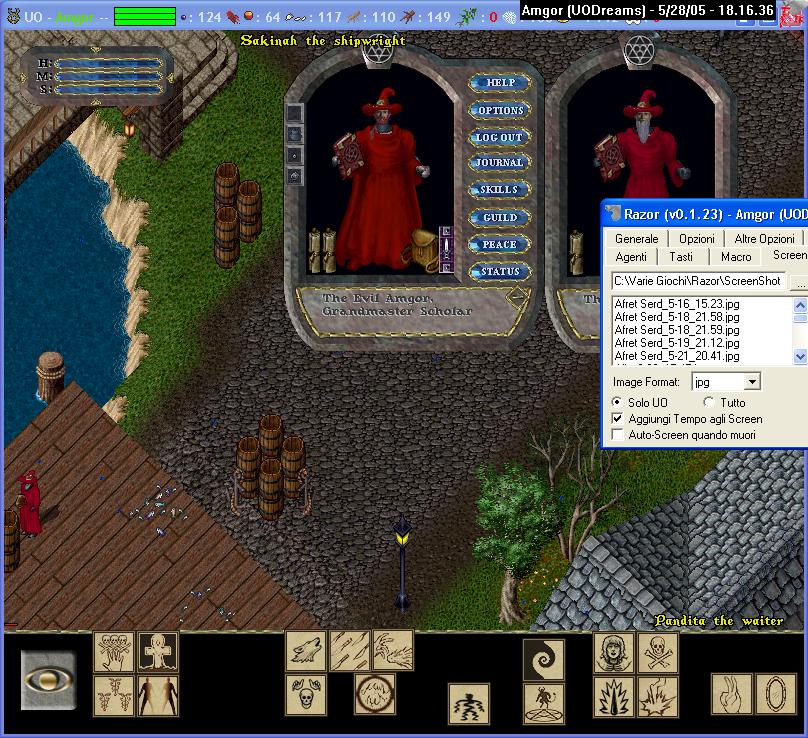Screen dimensions: 808x738
Task: Cast the slashing blades spell icon
Action: (x=349, y=650)
